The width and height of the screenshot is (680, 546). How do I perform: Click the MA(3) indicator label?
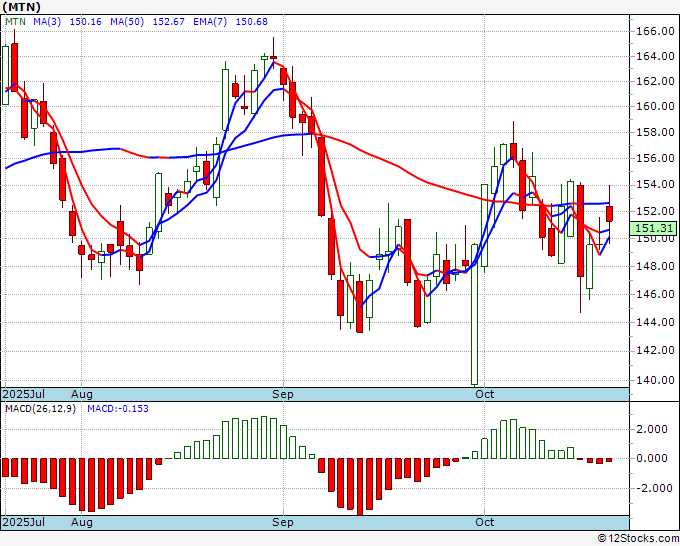click(x=47, y=21)
